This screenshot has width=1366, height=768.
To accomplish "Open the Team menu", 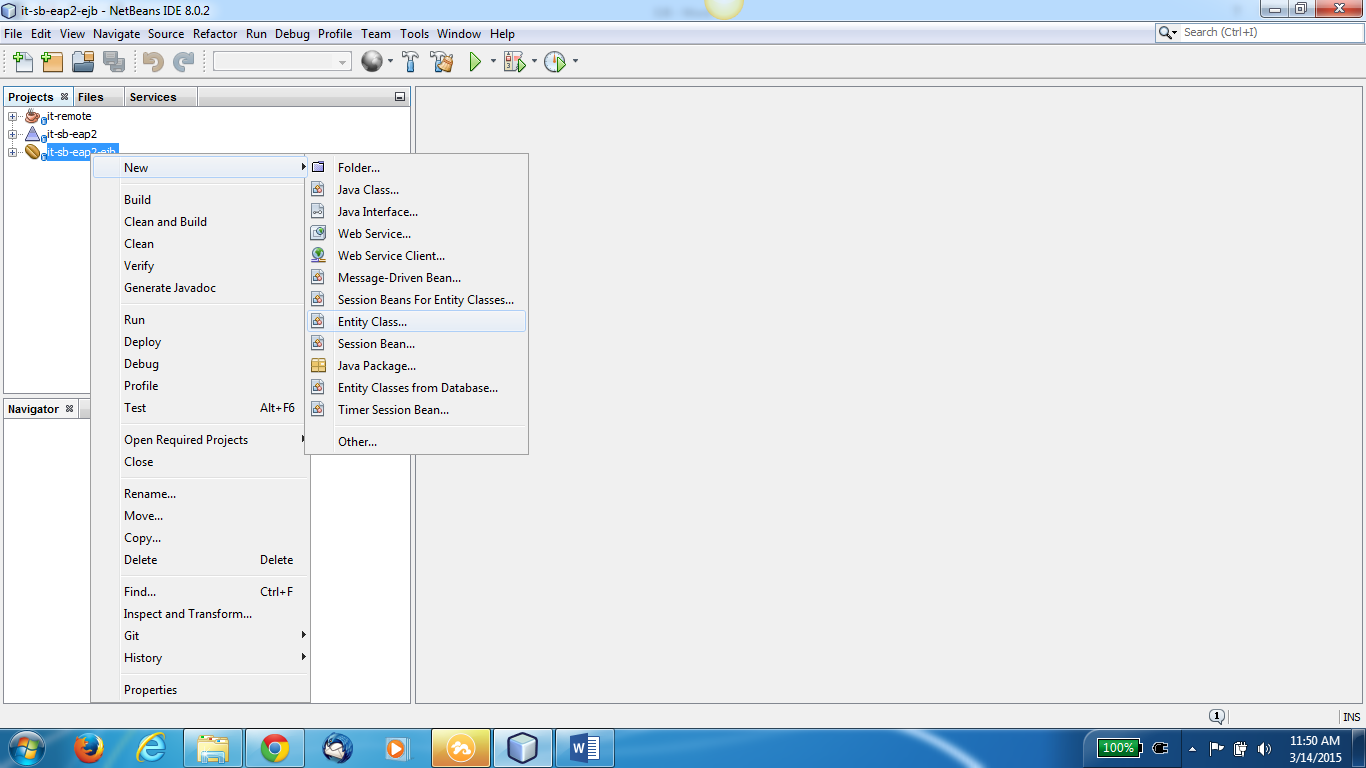I will click(376, 33).
